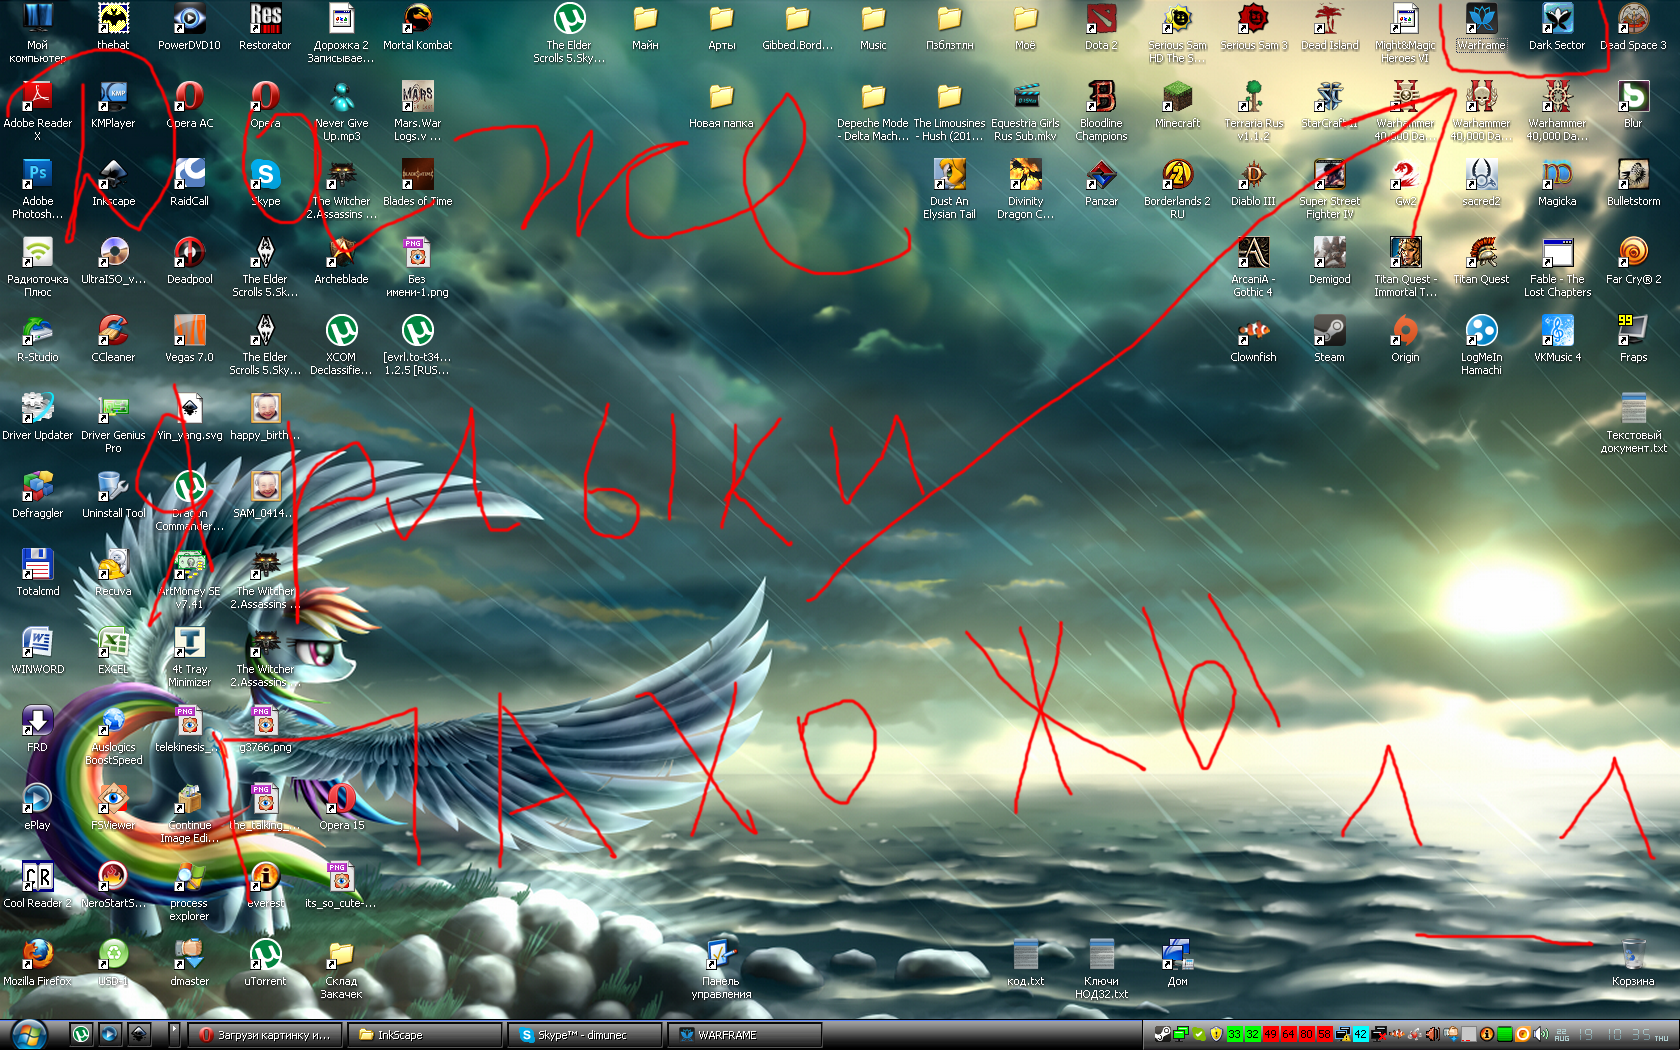Click the Windows Start orb
Image resolution: width=1680 pixels, height=1050 pixels.
click(28, 1034)
